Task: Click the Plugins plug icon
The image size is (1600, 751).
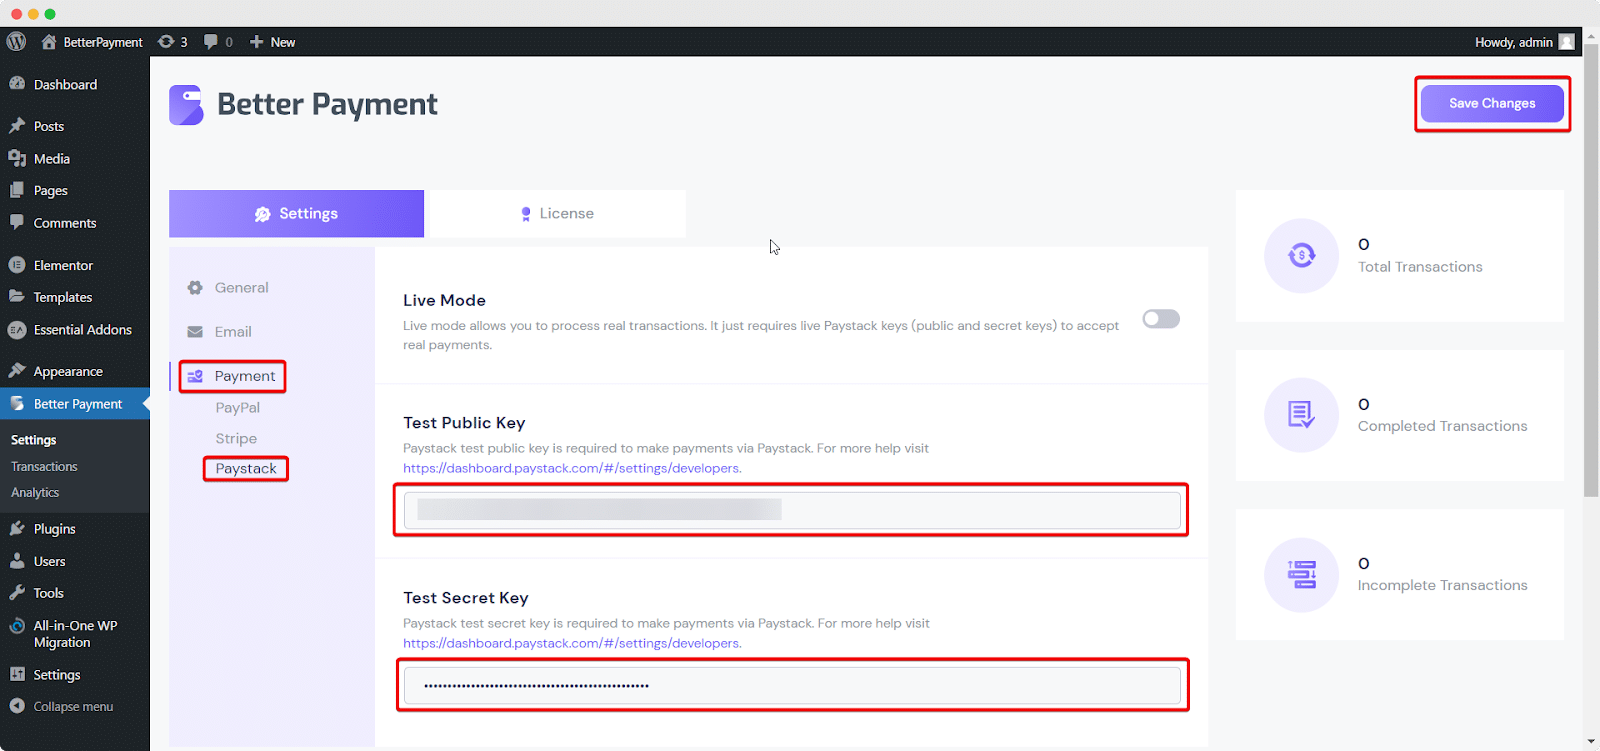Action: [17, 528]
